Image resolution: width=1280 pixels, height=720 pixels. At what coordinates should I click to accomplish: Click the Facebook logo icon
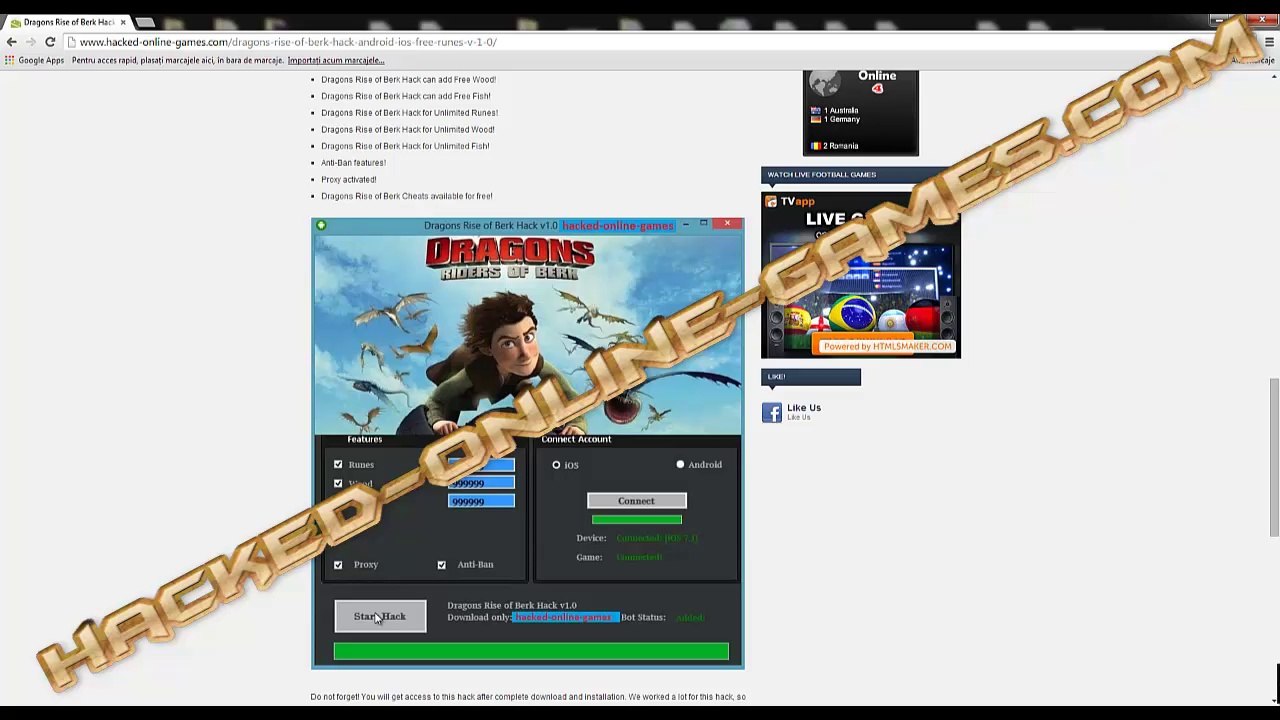coord(772,412)
